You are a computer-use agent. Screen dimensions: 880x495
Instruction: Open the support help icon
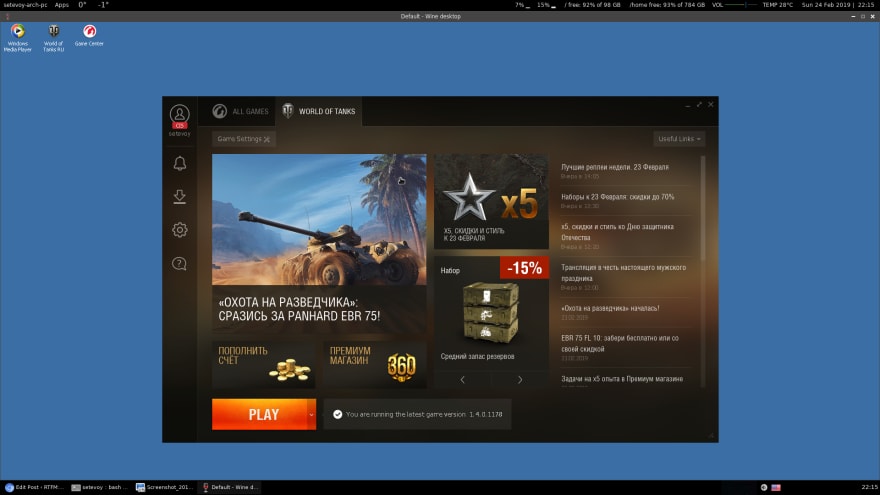pyautogui.click(x=180, y=263)
